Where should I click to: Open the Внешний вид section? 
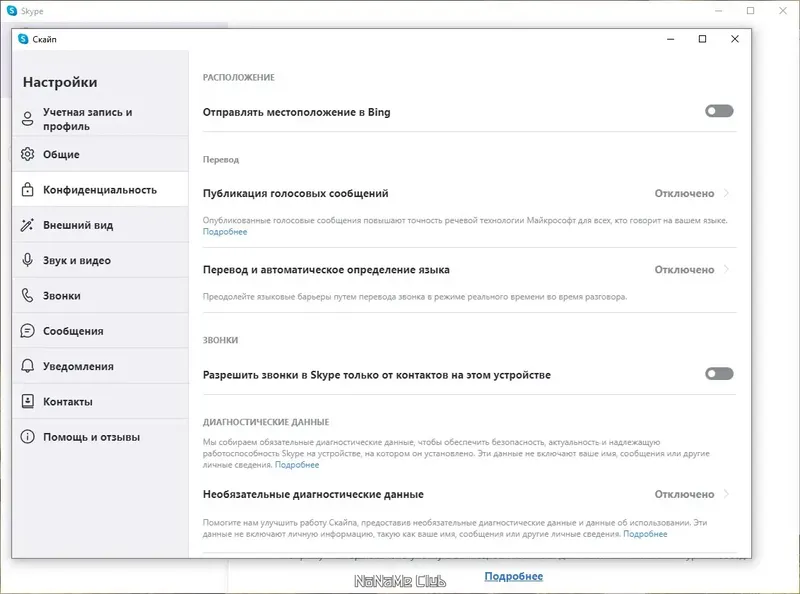point(101,225)
